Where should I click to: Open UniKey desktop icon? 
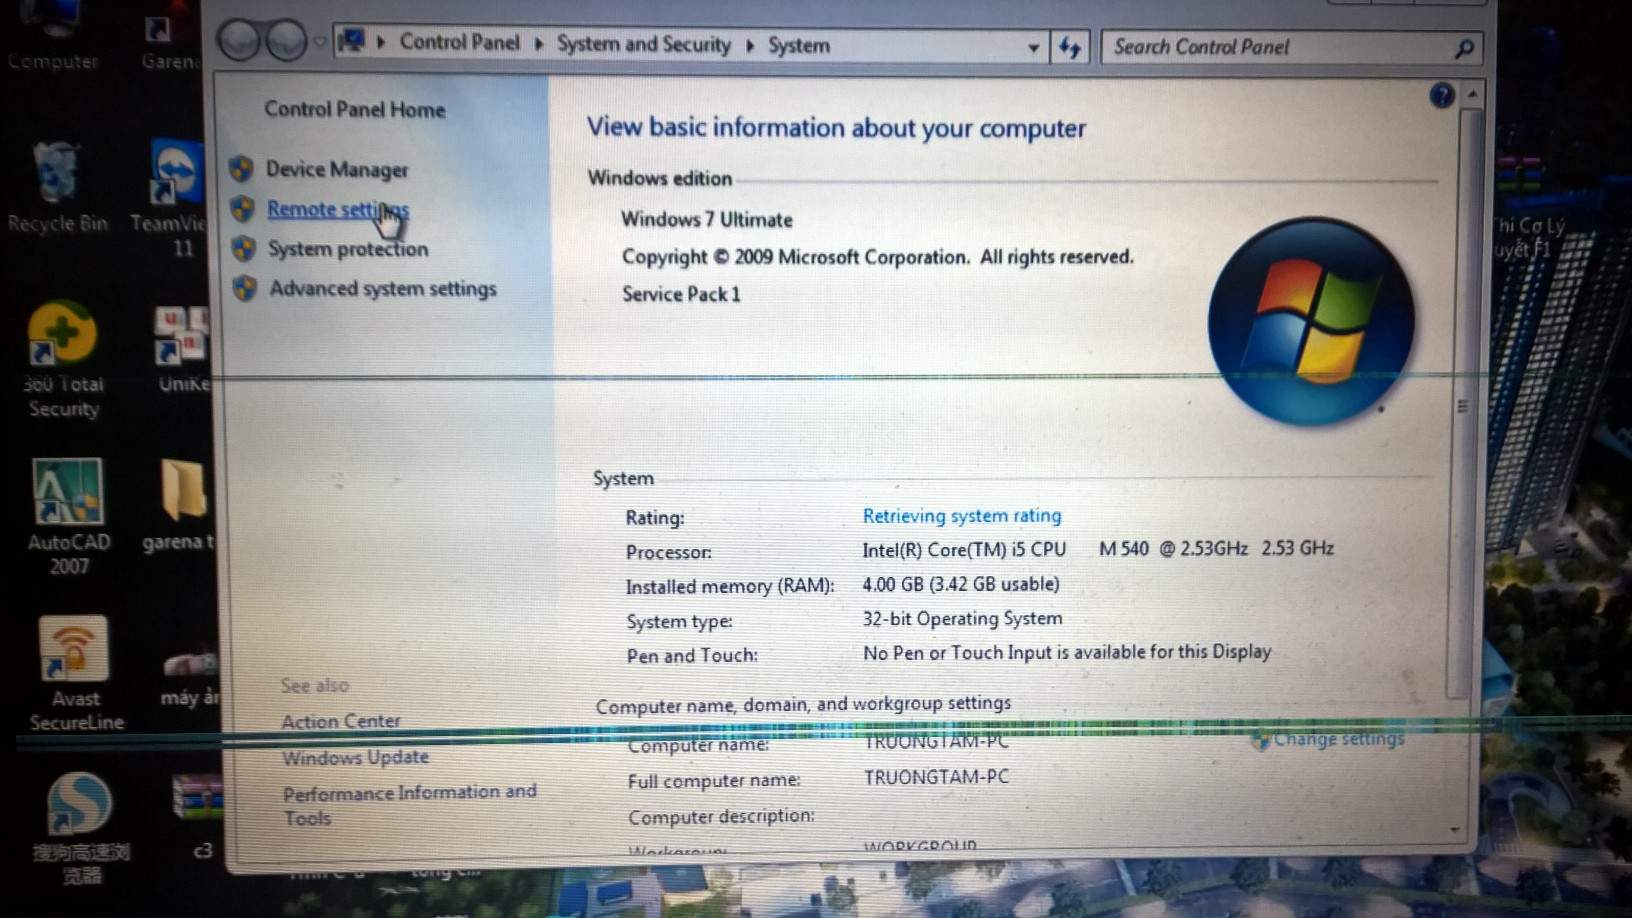[x=181, y=350]
